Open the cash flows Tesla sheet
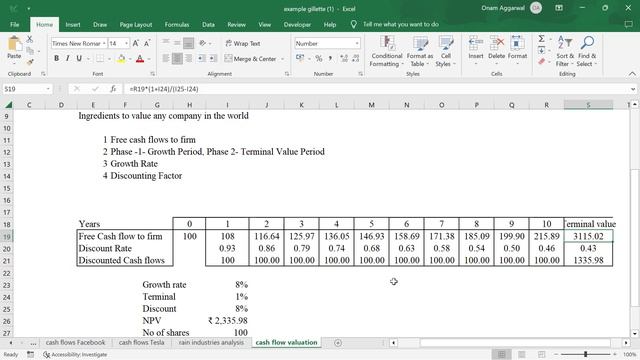Screen dimensions: 640x360 [x=141, y=342]
